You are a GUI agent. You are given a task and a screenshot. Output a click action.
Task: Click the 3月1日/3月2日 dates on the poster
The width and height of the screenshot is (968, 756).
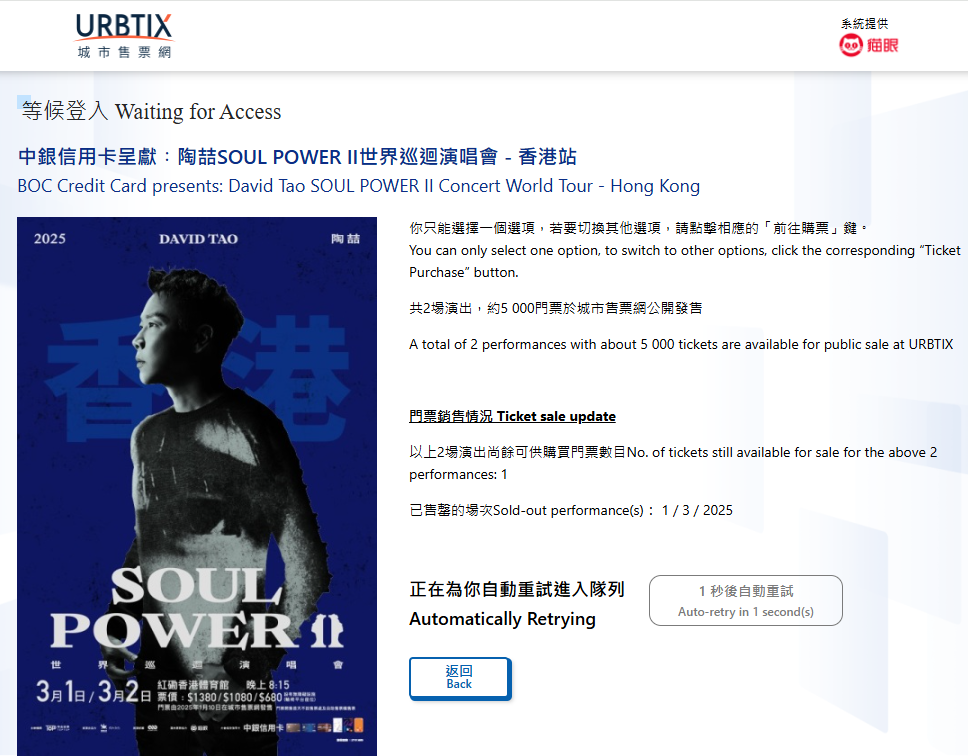(x=93, y=691)
